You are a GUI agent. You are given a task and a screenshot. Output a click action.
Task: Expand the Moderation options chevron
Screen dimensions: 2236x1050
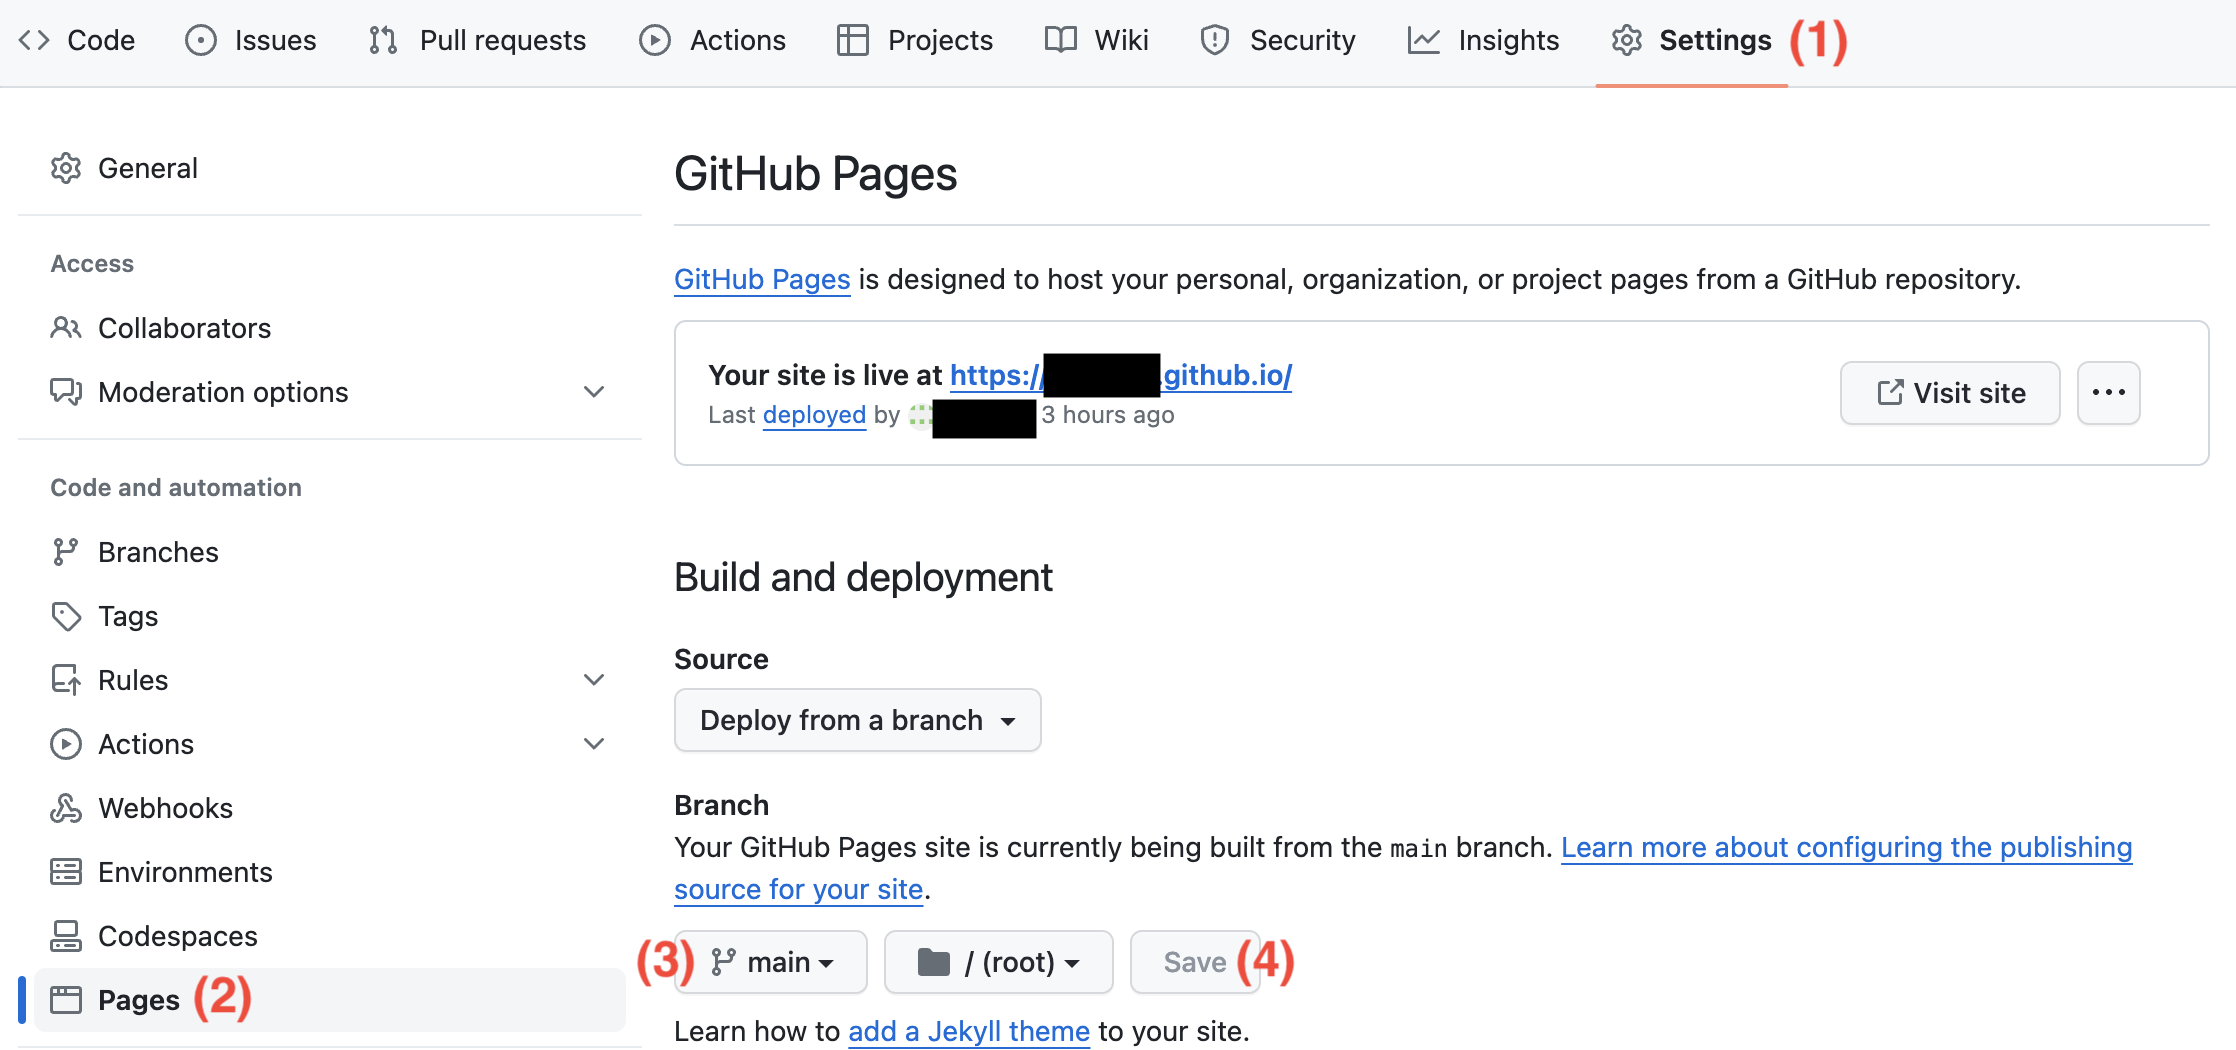coord(594,392)
